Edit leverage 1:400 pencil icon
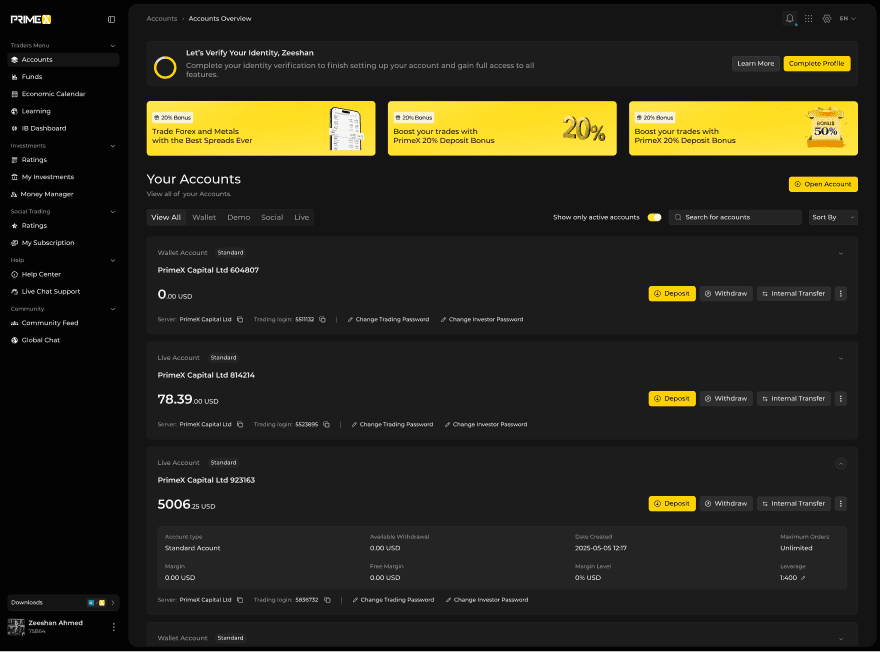Viewport: 880px width, 652px height. (803, 578)
